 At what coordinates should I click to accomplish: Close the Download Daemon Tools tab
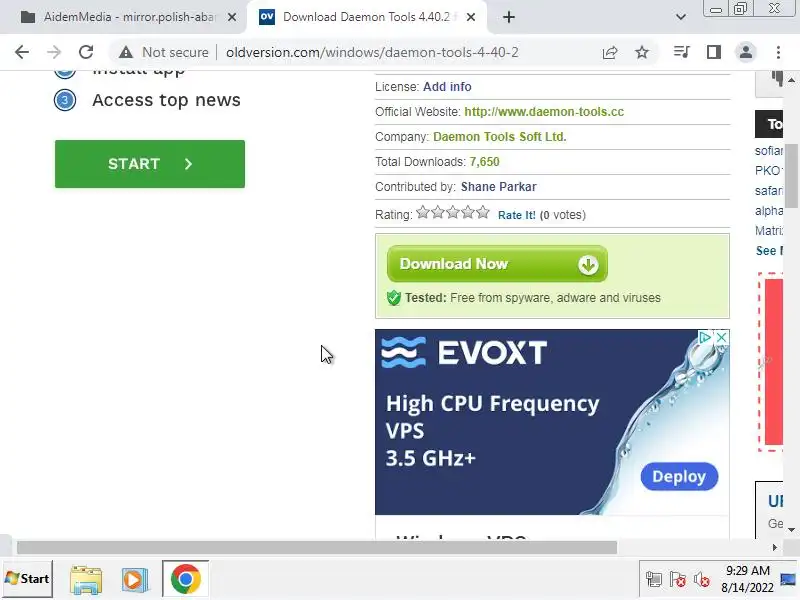(471, 17)
